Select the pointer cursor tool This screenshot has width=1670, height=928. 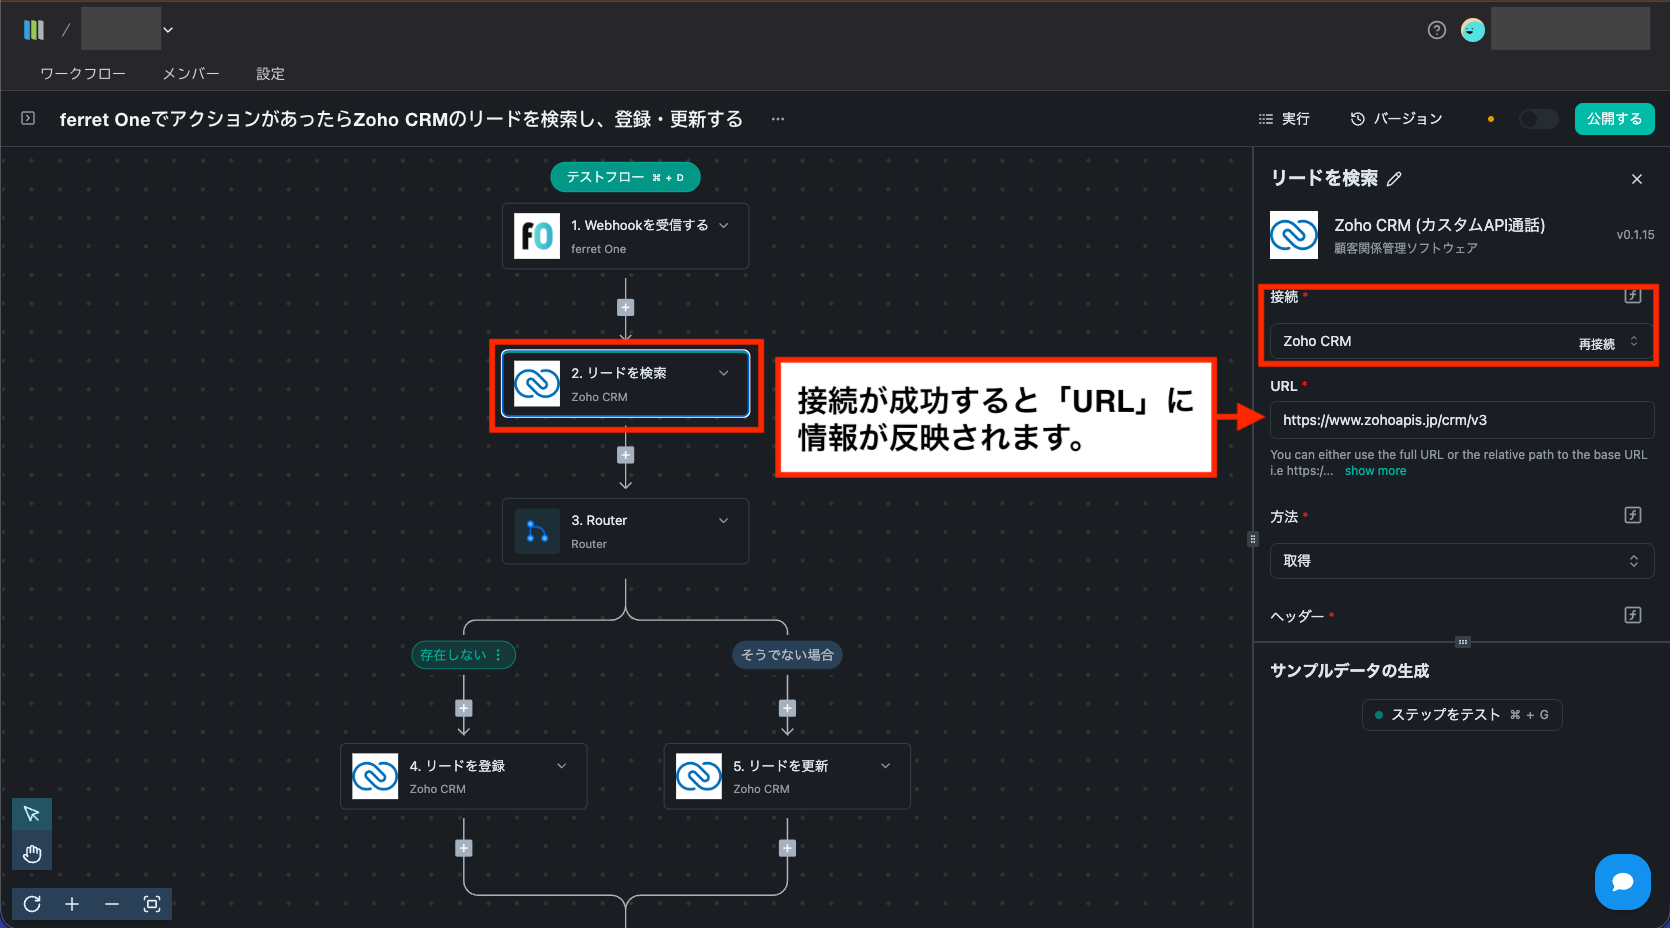pos(32,814)
